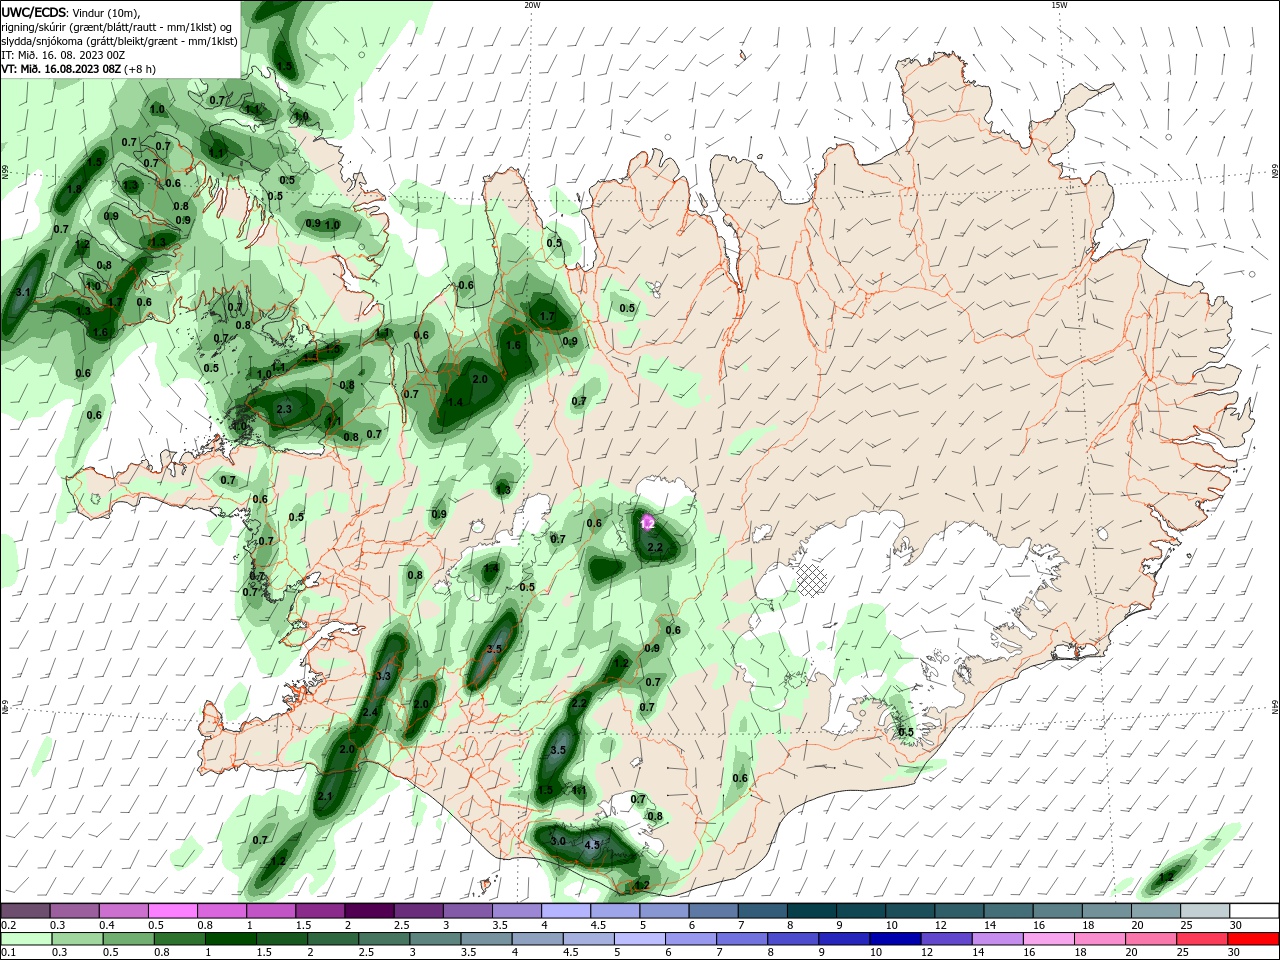This screenshot has height=960, width=1280.
Task: Click the '1.2' value on the offshore southeast rain patch
Action: tap(1166, 877)
